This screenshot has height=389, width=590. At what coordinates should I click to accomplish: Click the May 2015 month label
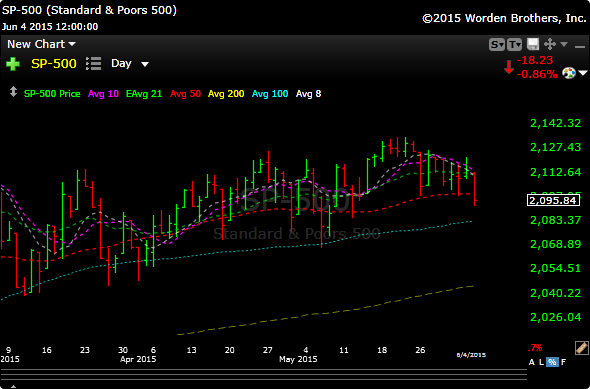(x=298, y=359)
